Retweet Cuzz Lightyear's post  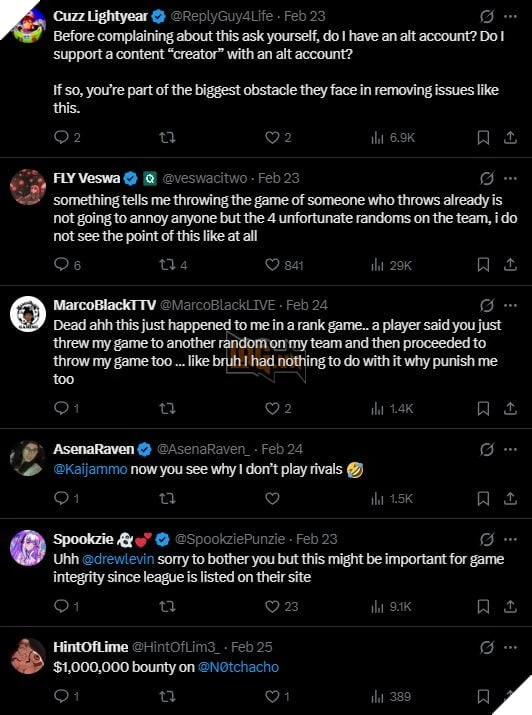tap(167, 137)
